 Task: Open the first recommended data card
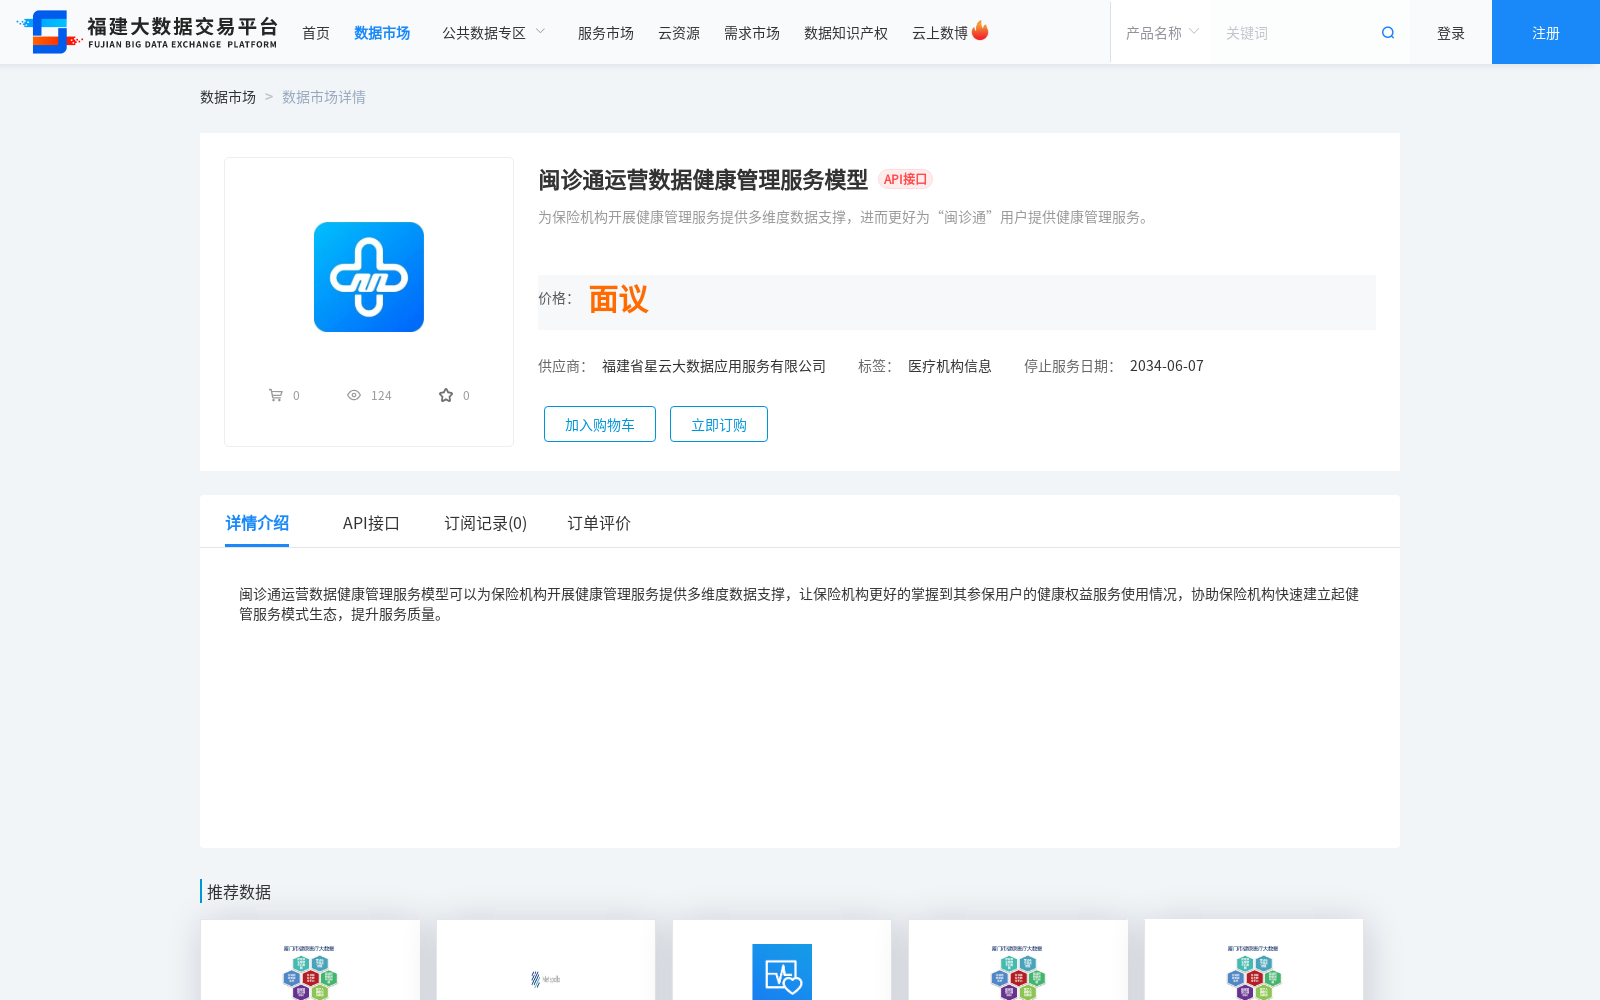click(x=310, y=960)
